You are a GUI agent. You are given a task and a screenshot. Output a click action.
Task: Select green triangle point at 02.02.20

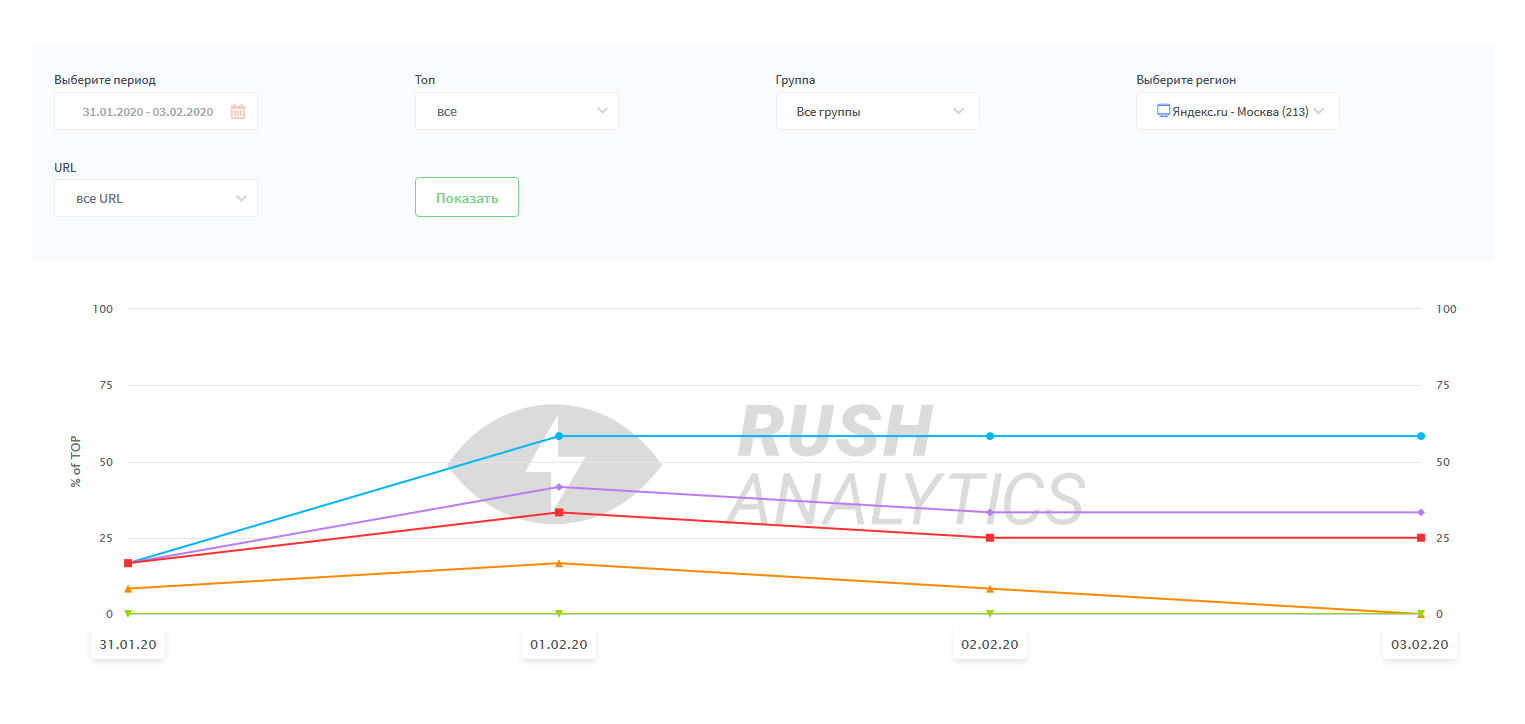(x=990, y=613)
